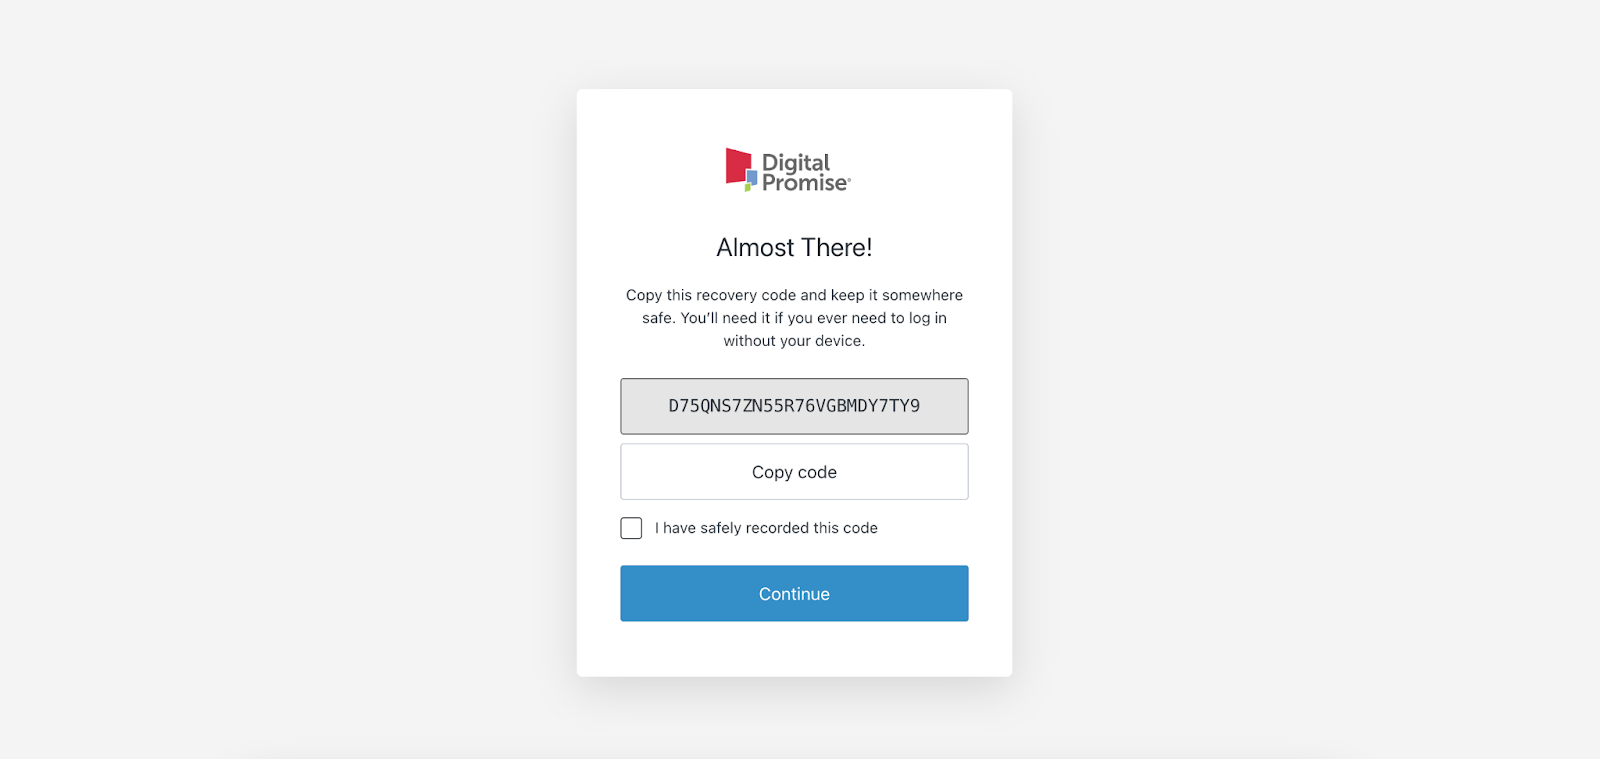The width and height of the screenshot is (1600, 759).
Task: Click the green piece at the logo's bottom
Action: [x=748, y=187]
